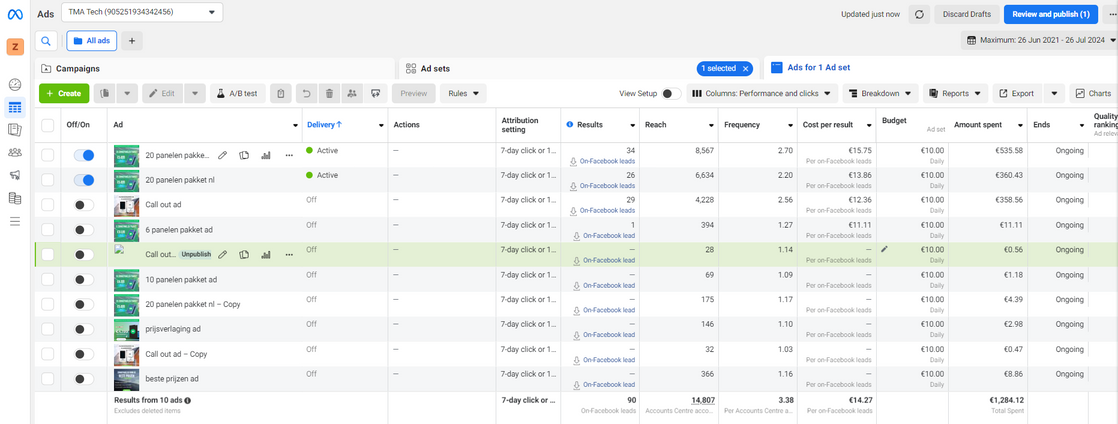Screen dimensions: 1118x424
Task: Click the search magnifier icon
Action: click(46, 41)
